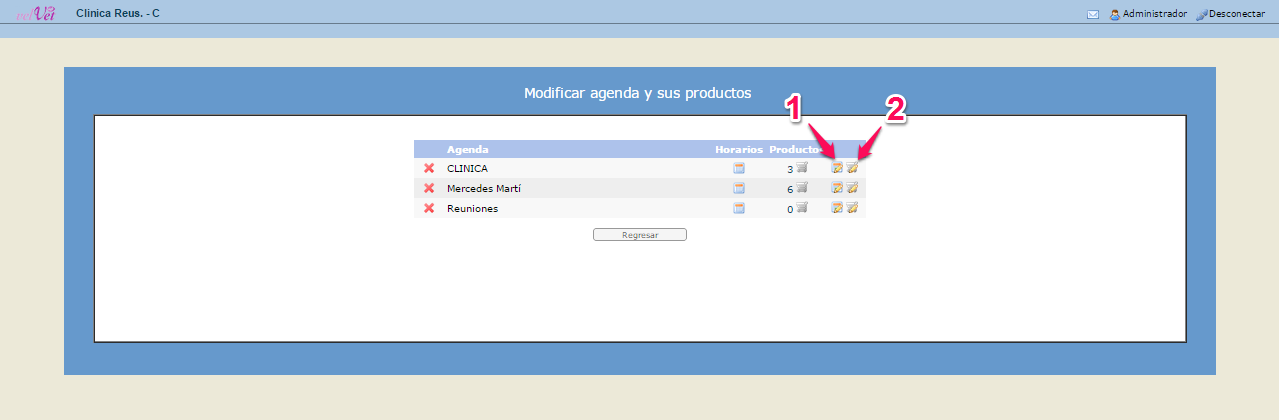Edit Reuniones with the blue note icon
This screenshot has height=420, width=1279.
pos(837,208)
